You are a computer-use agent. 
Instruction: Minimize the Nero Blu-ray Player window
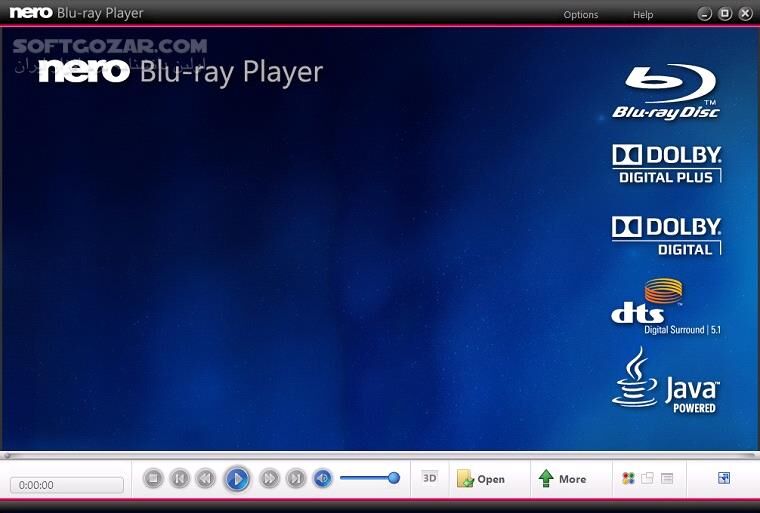704,14
